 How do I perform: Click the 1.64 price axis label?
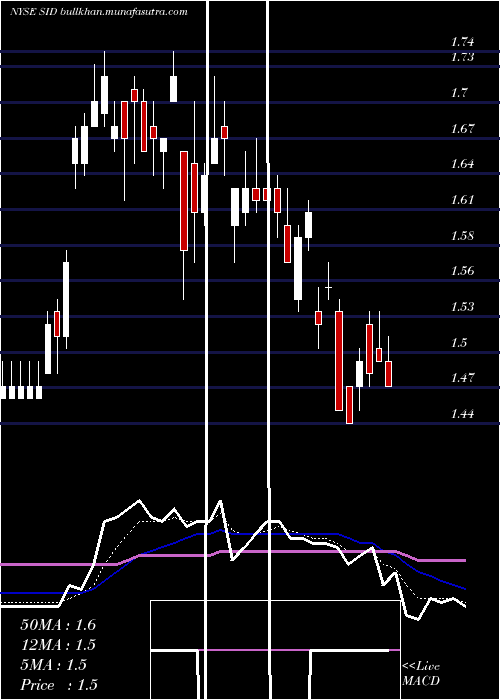[x=462, y=164]
